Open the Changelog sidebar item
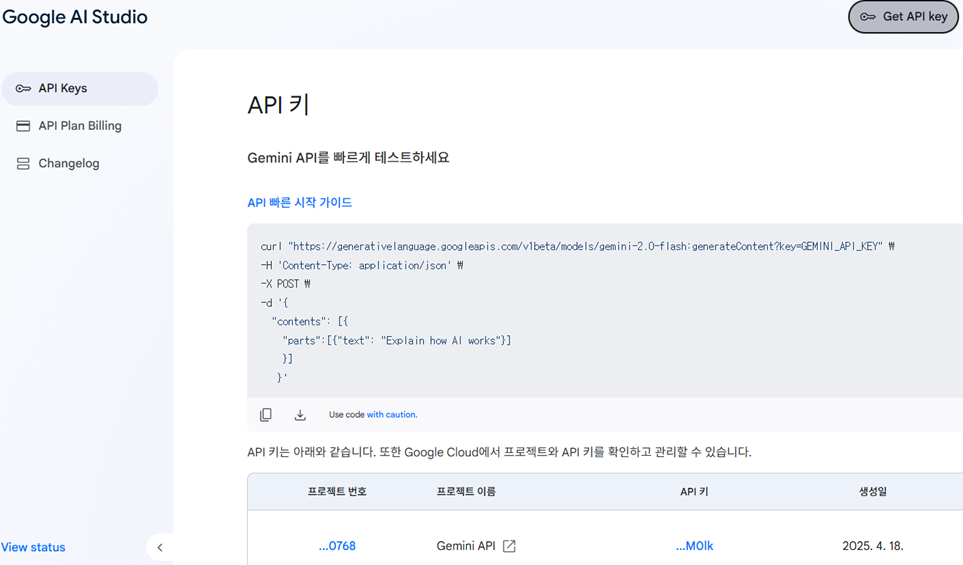This screenshot has width=963, height=565. tap(80, 163)
